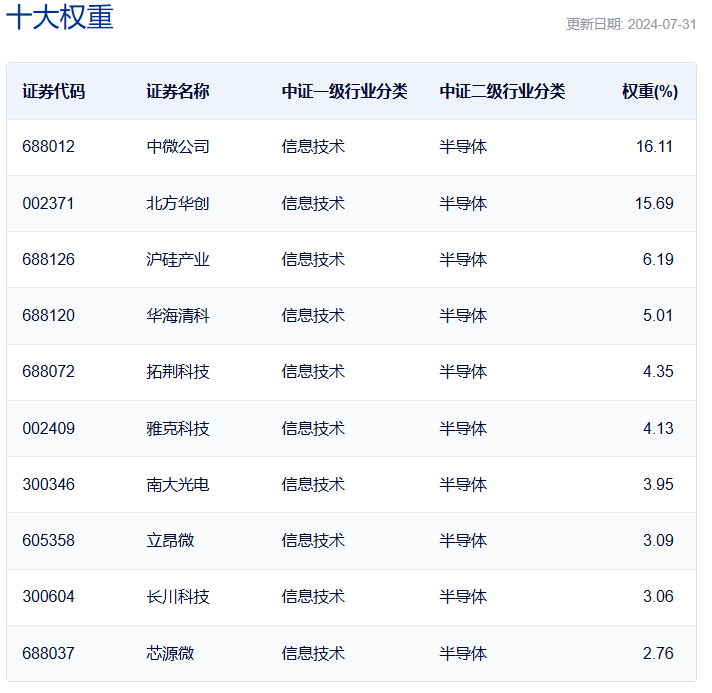The width and height of the screenshot is (712, 693).
Task: Select security code 002371
Action: pyautogui.click(x=48, y=203)
